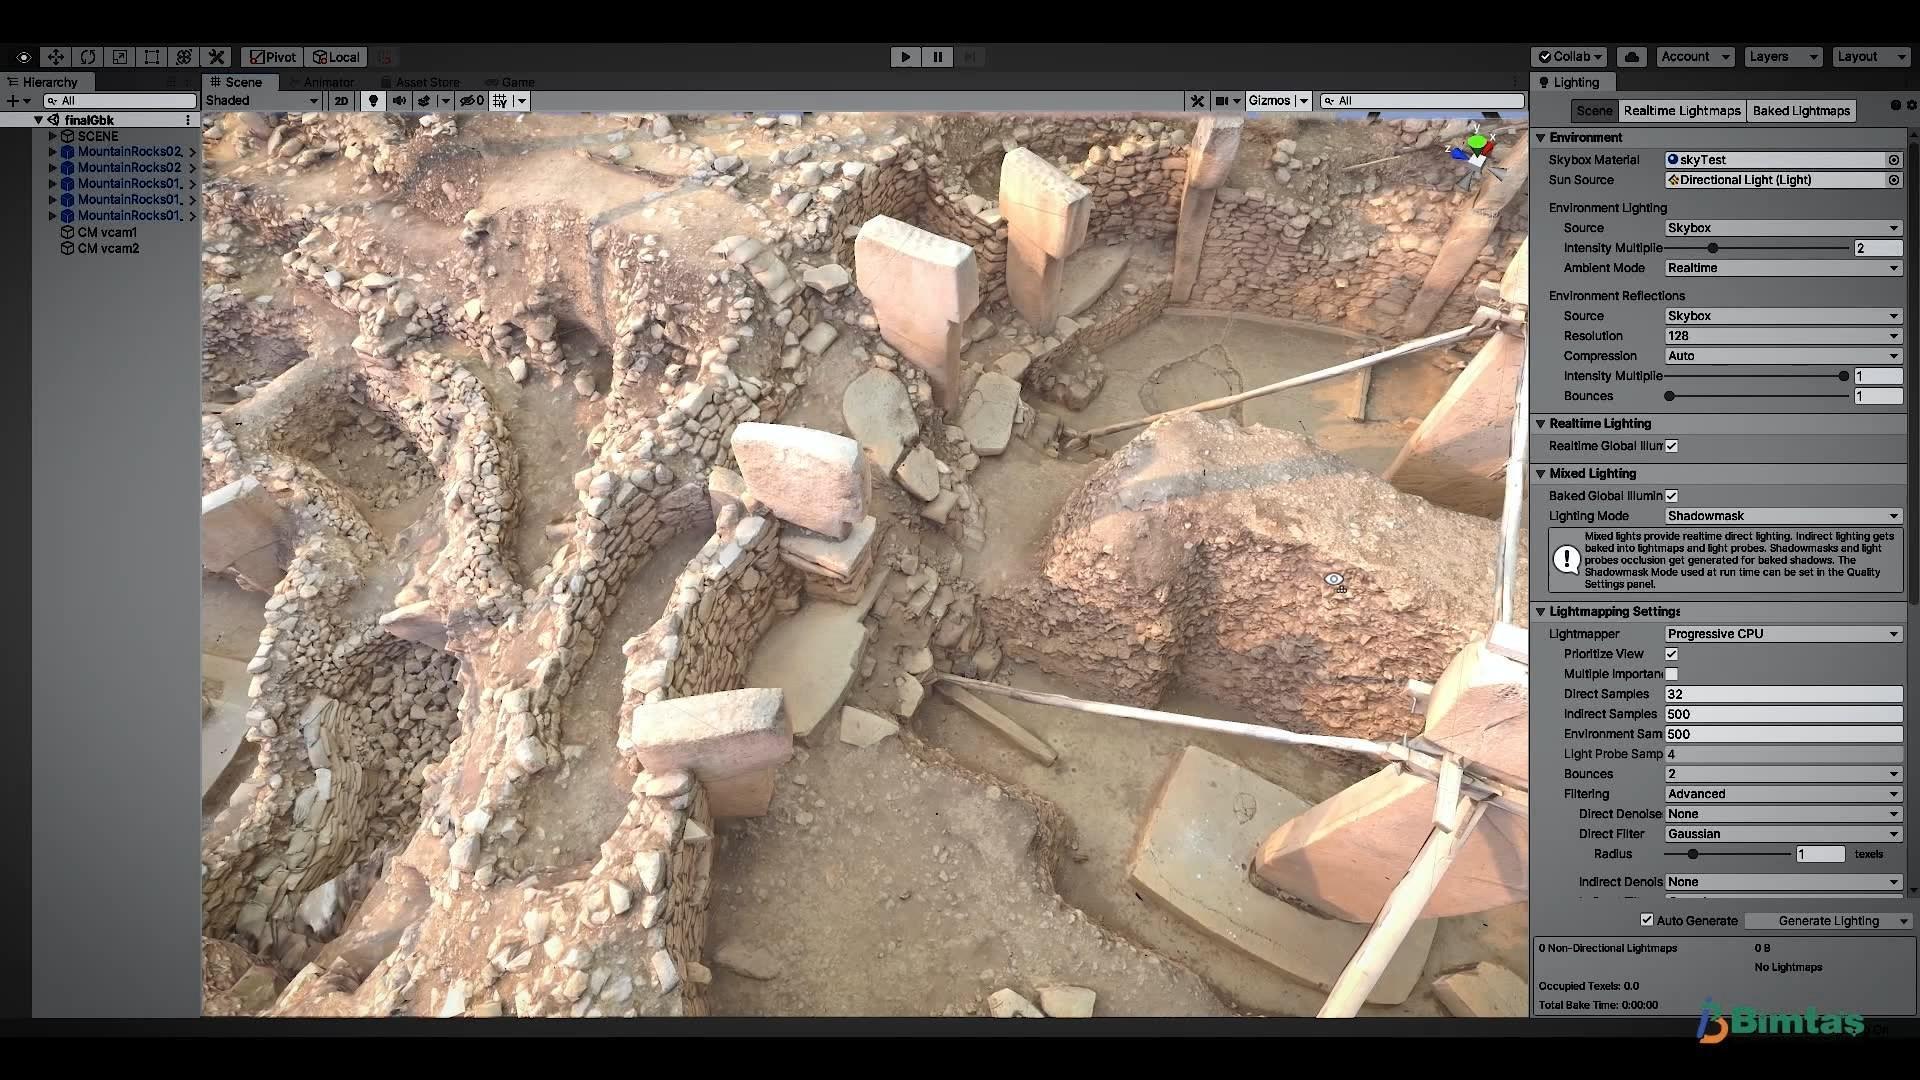Image resolution: width=1920 pixels, height=1080 pixels.
Task: Open Baked Lightmaps section
Action: (1801, 111)
